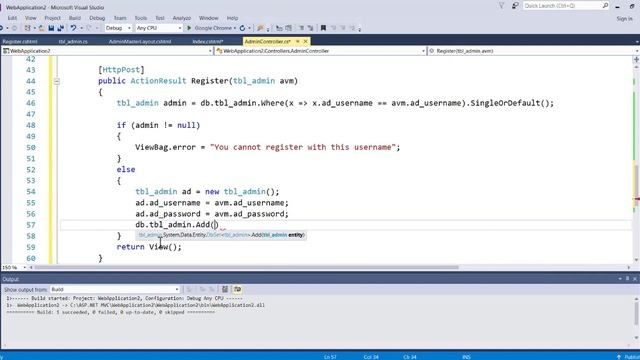Click the browser refresh icon in toolbar
The width and height of the screenshot is (640, 360).
pos(242,28)
